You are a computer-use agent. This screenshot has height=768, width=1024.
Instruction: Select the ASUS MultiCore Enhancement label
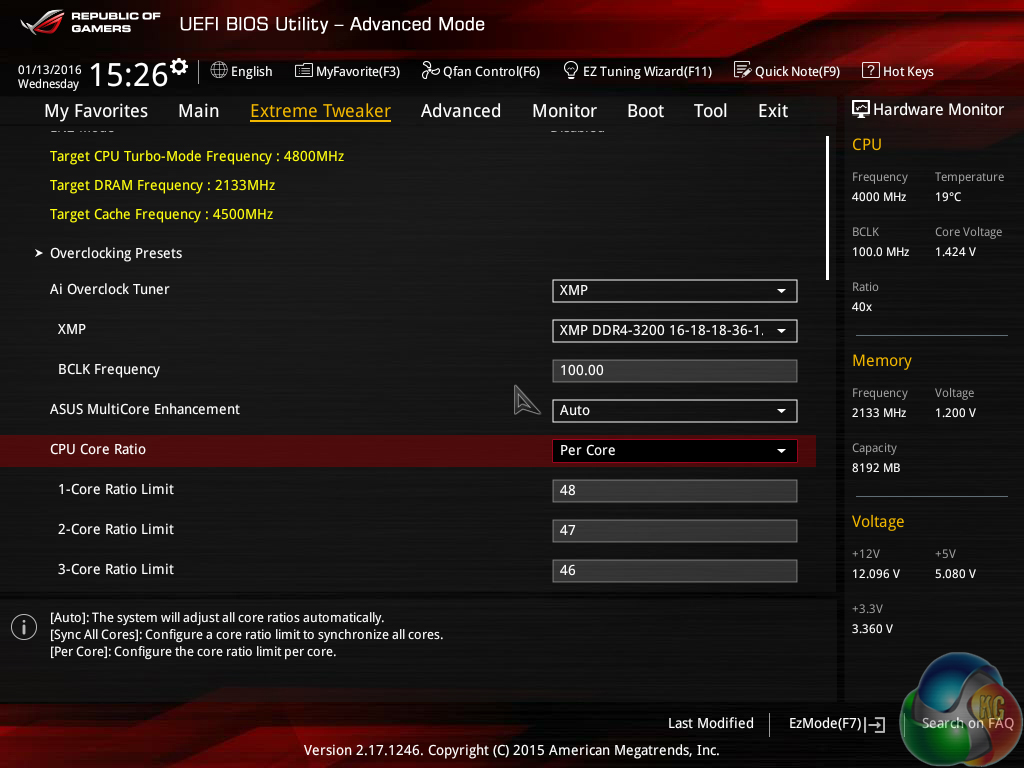145,409
